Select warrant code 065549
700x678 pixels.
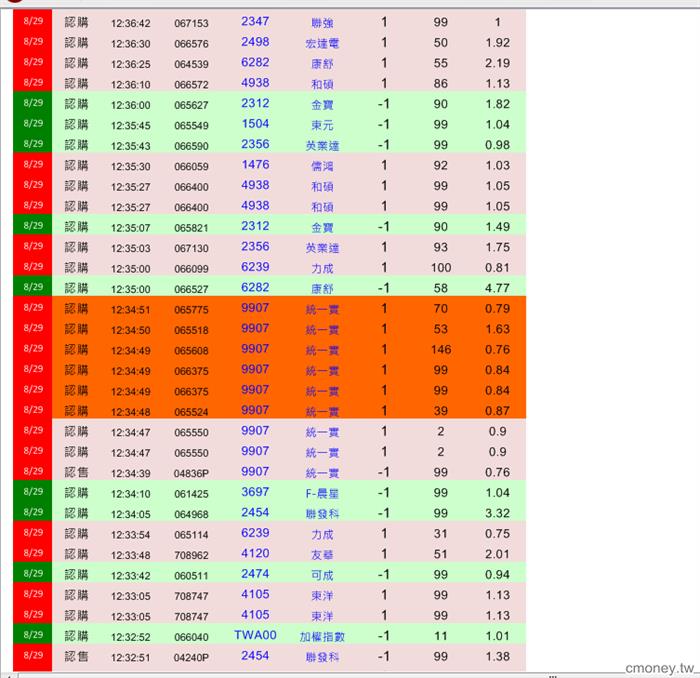(x=191, y=125)
